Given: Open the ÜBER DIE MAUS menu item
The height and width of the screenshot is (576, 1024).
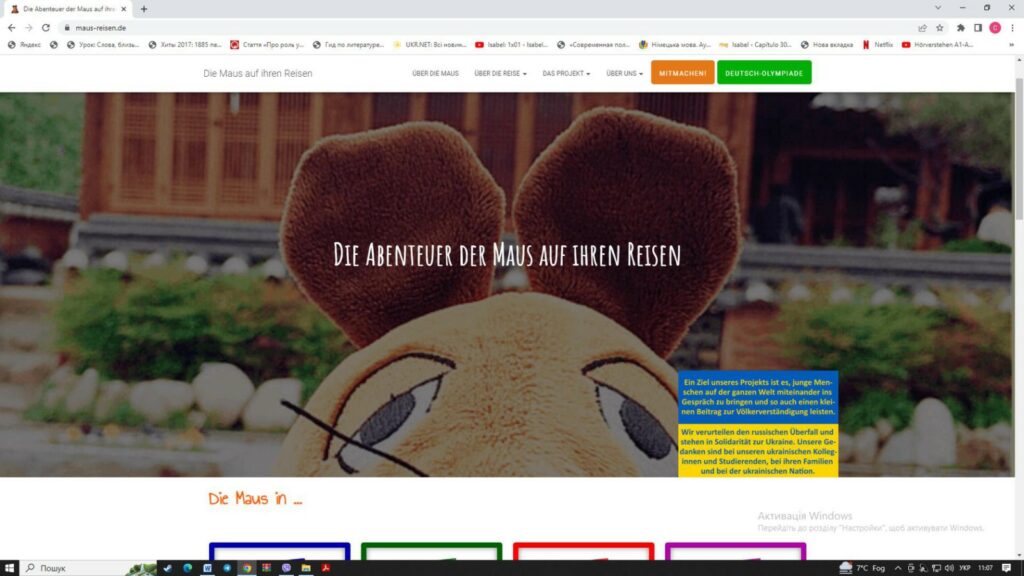Looking at the screenshot, I should point(435,74).
